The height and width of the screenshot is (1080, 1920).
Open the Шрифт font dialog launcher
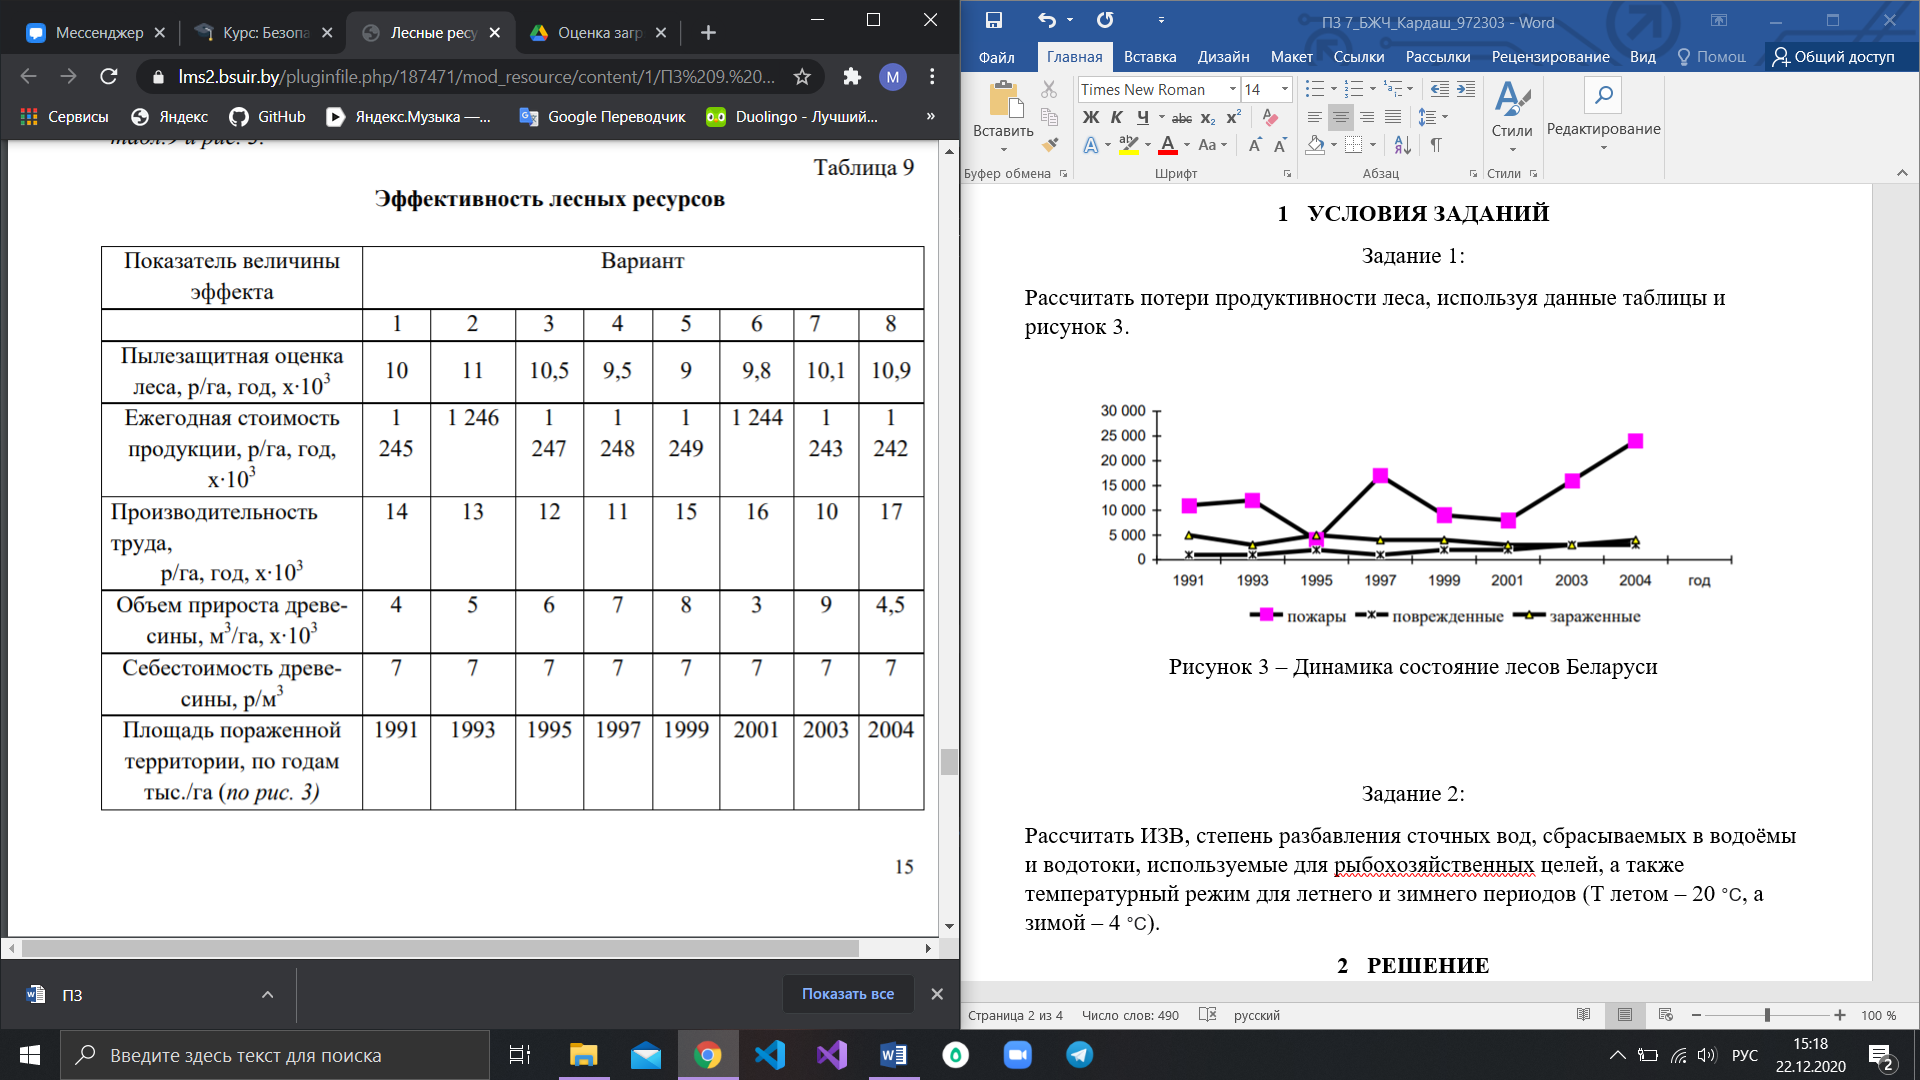1287,174
